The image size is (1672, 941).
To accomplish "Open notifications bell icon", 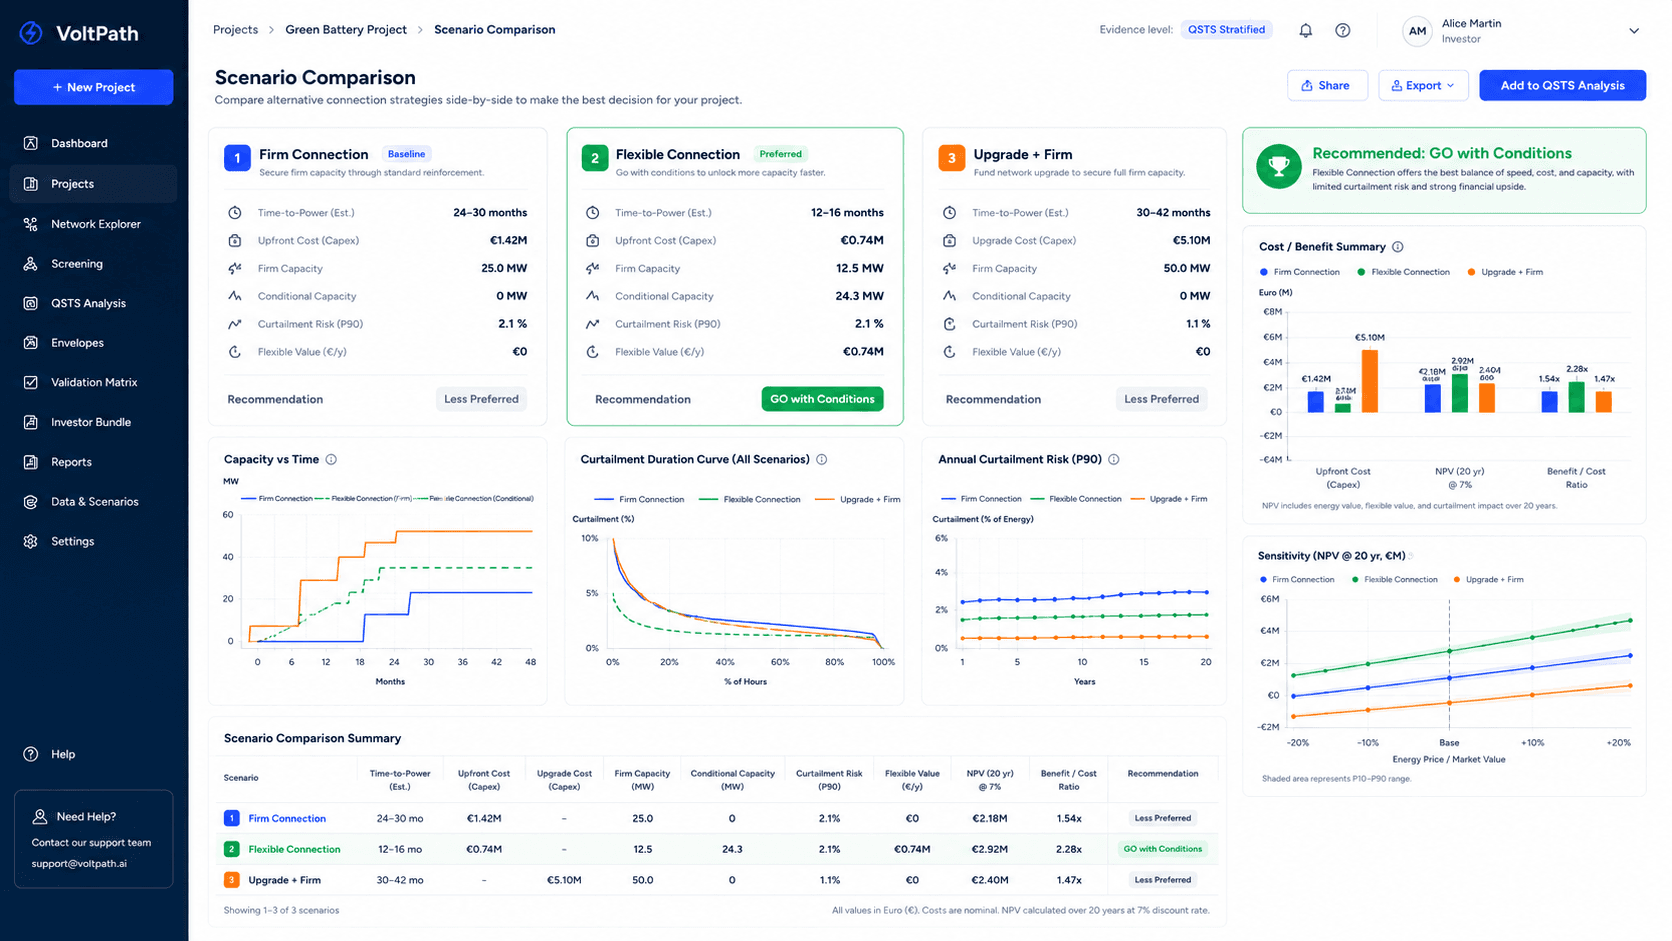I will (1305, 30).
